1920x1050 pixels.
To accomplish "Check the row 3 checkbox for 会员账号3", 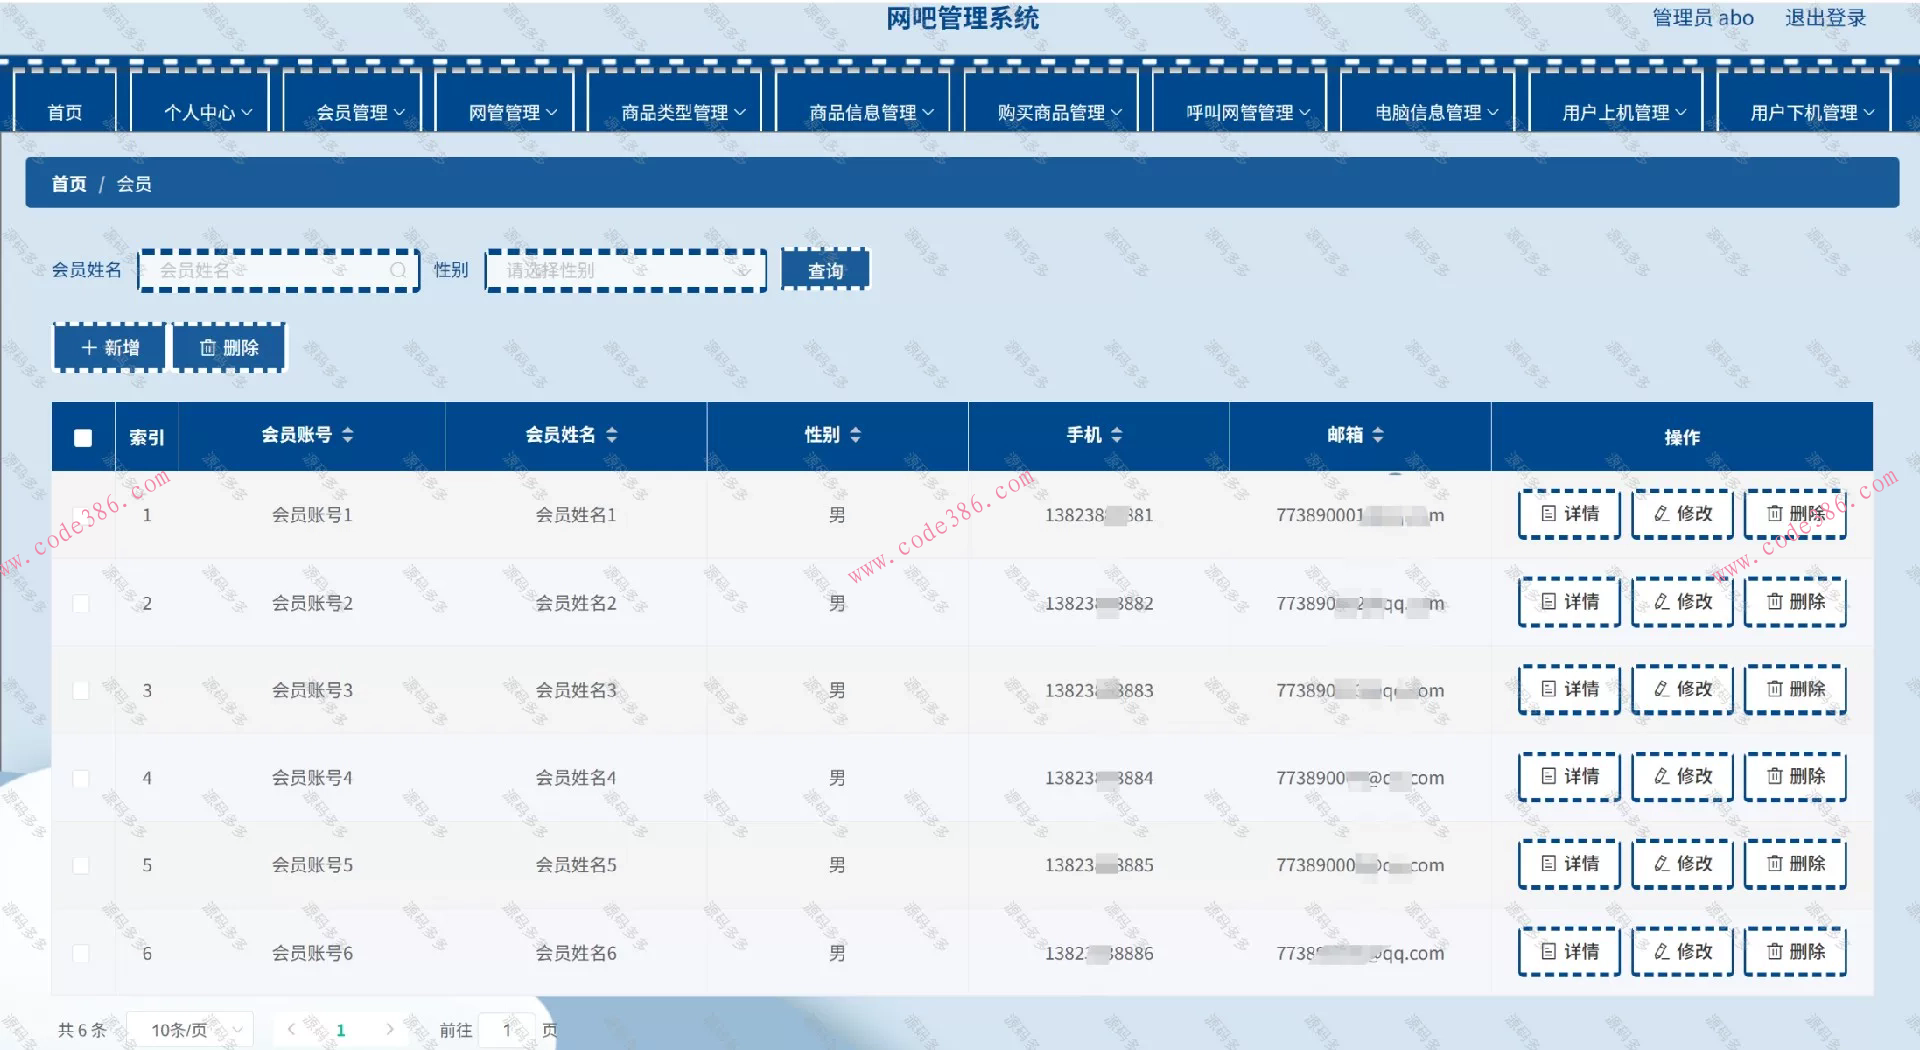I will click(82, 690).
